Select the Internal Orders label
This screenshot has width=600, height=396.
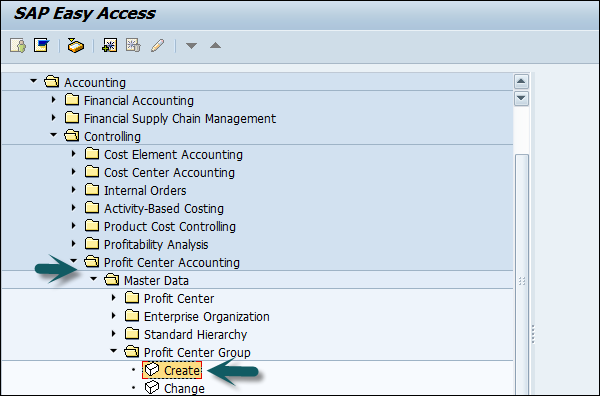[145, 191]
